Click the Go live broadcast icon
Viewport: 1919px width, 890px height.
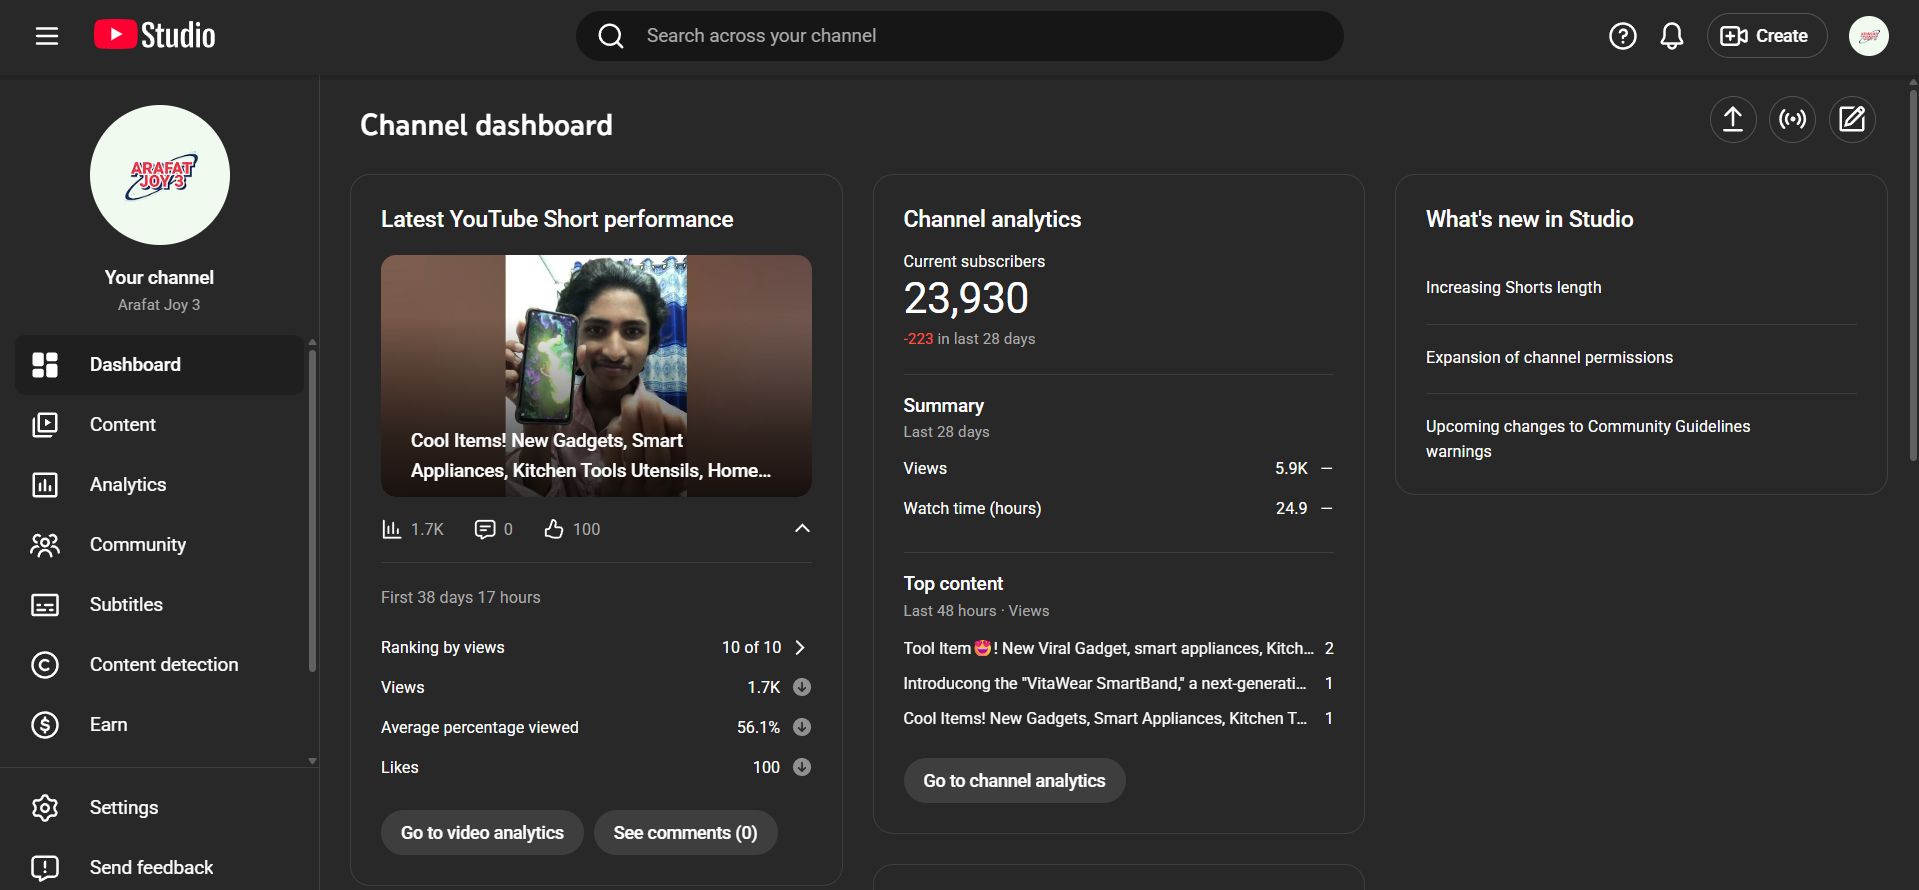pos(1792,120)
